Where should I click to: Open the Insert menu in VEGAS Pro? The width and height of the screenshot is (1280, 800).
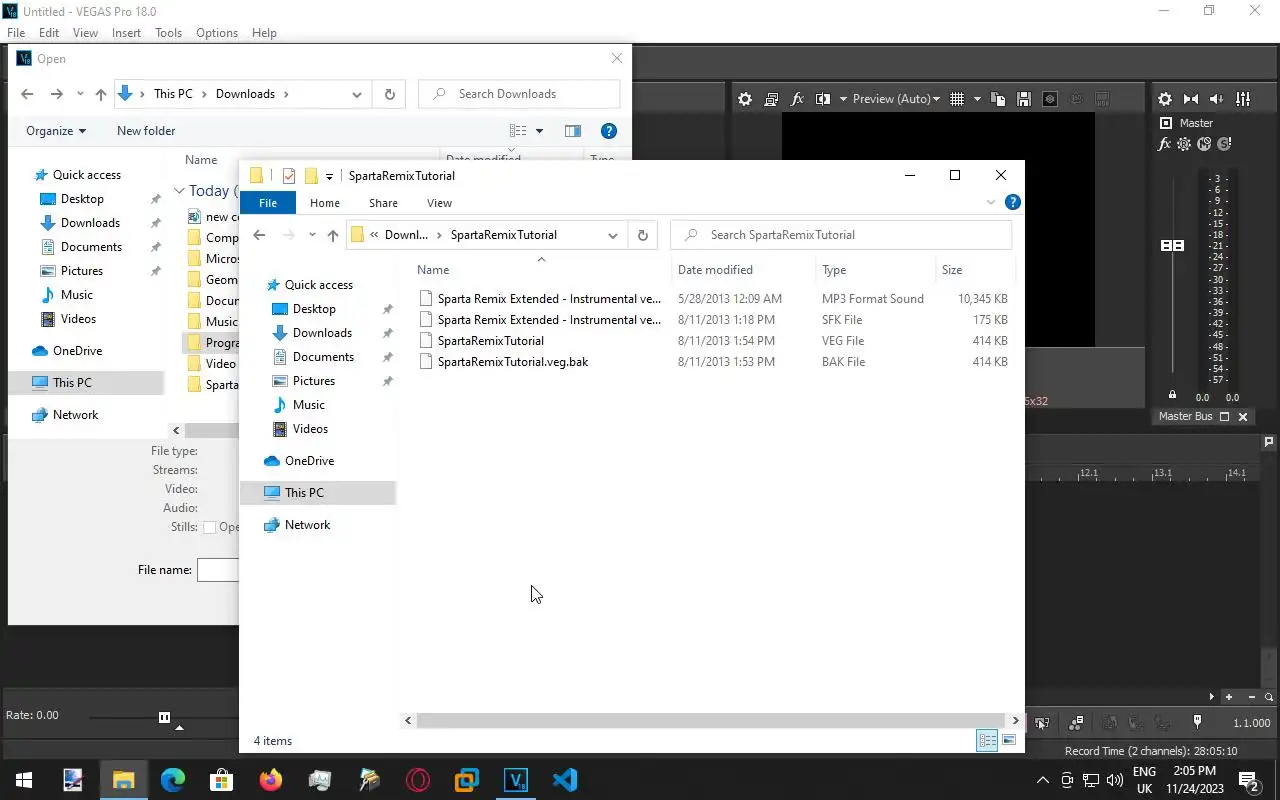126,33
